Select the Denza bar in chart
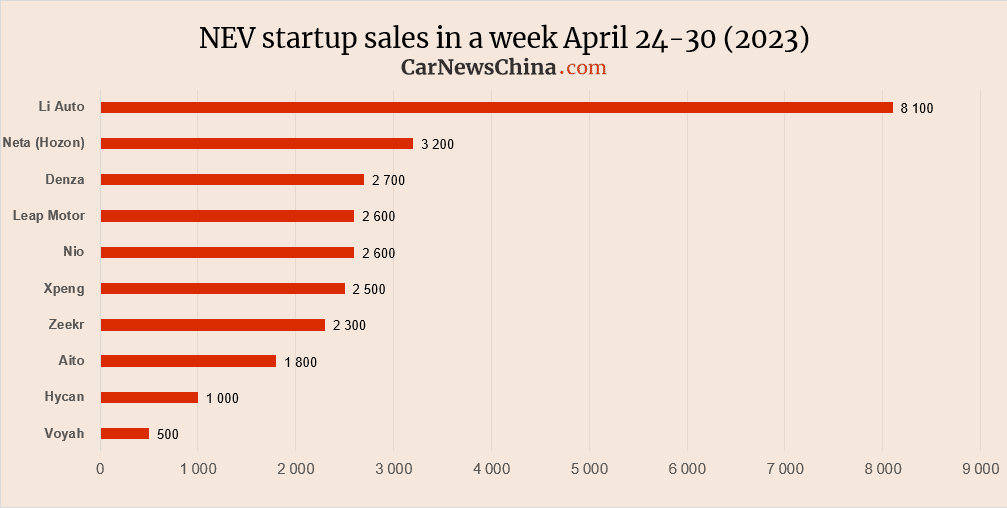 [232, 179]
